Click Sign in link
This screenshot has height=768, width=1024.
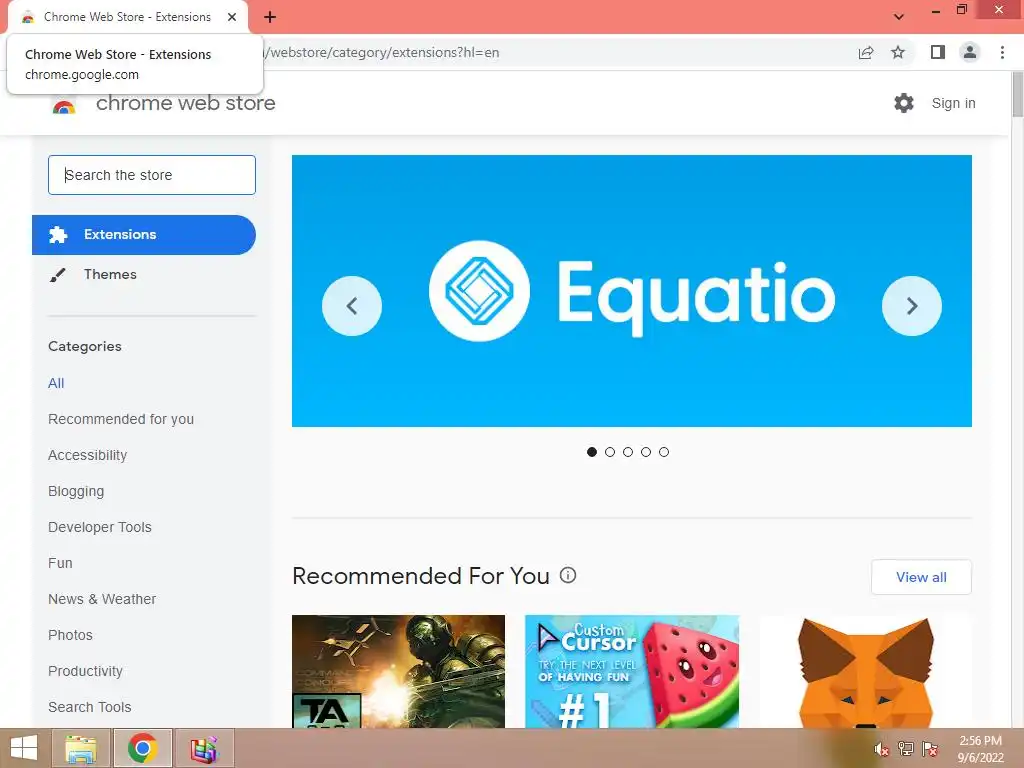953,103
